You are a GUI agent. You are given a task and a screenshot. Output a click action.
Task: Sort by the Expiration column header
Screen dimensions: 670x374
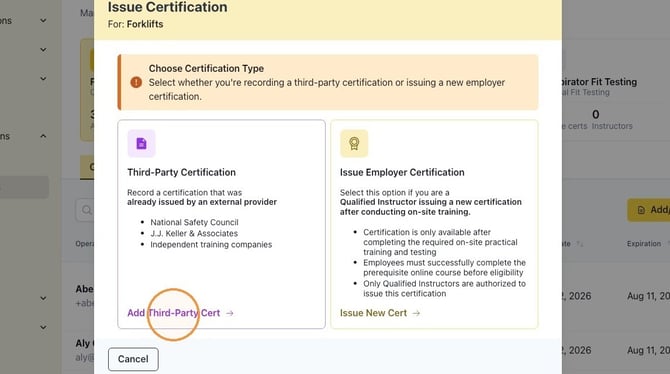tap(644, 244)
